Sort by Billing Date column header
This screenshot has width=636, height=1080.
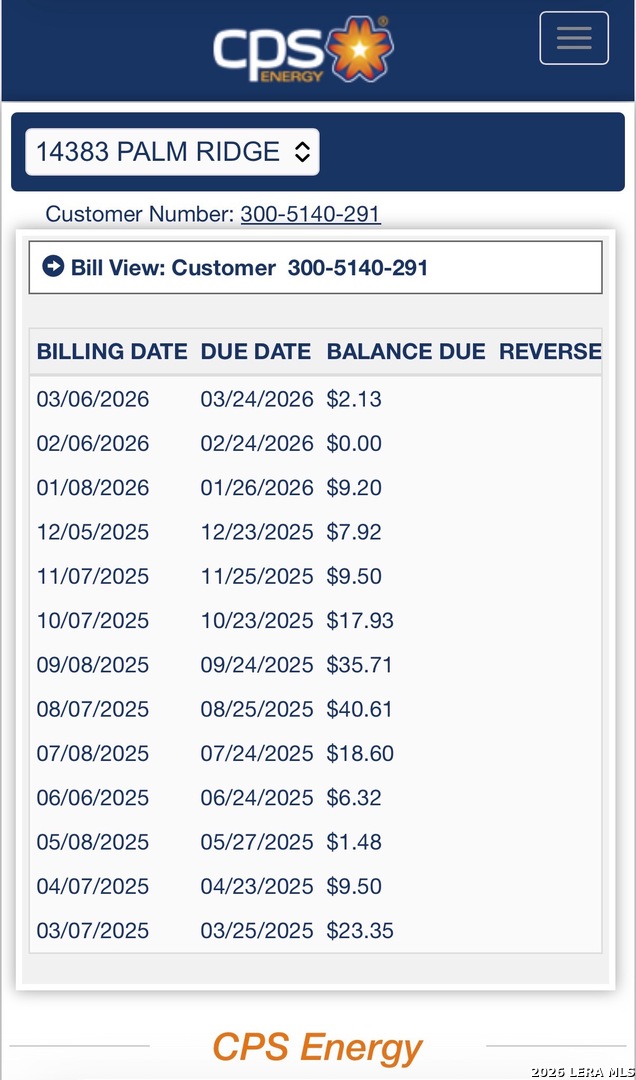(x=112, y=352)
